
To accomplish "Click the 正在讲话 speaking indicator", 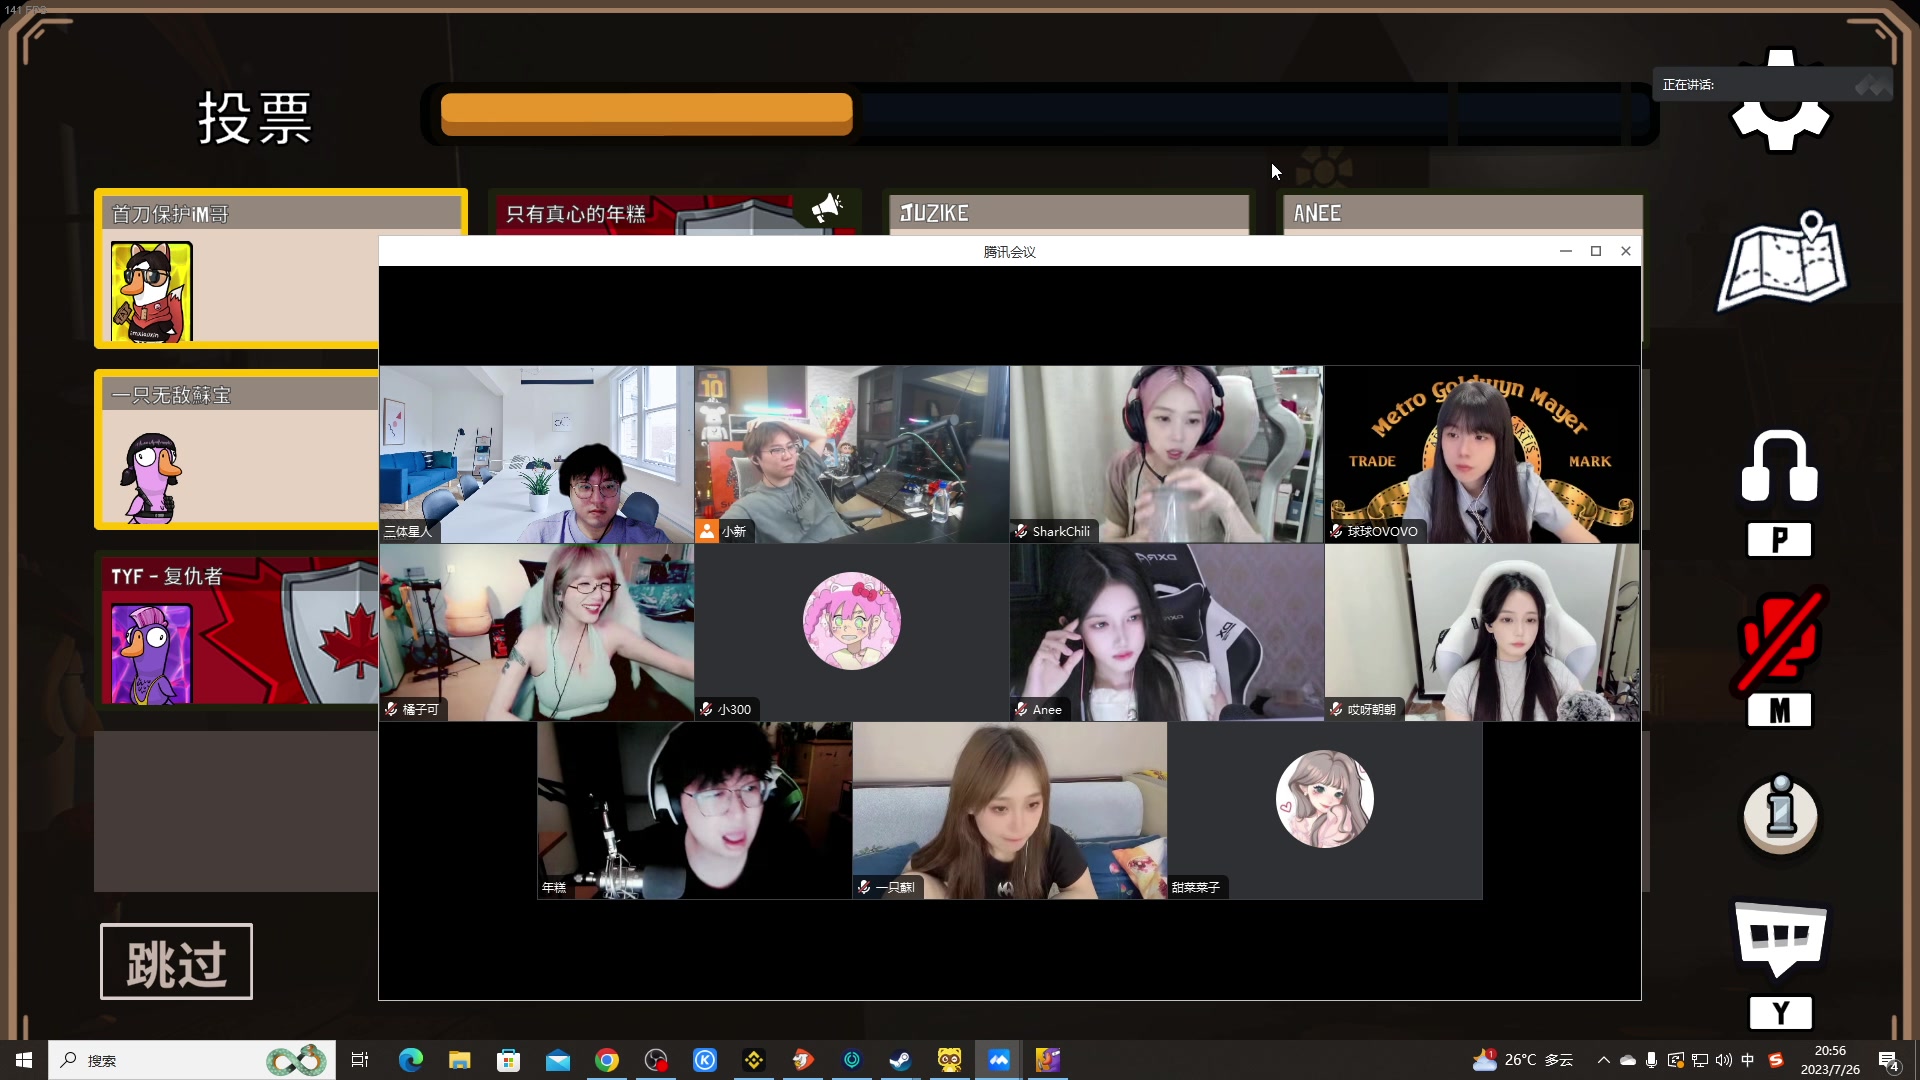I will tap(1773, 85).
